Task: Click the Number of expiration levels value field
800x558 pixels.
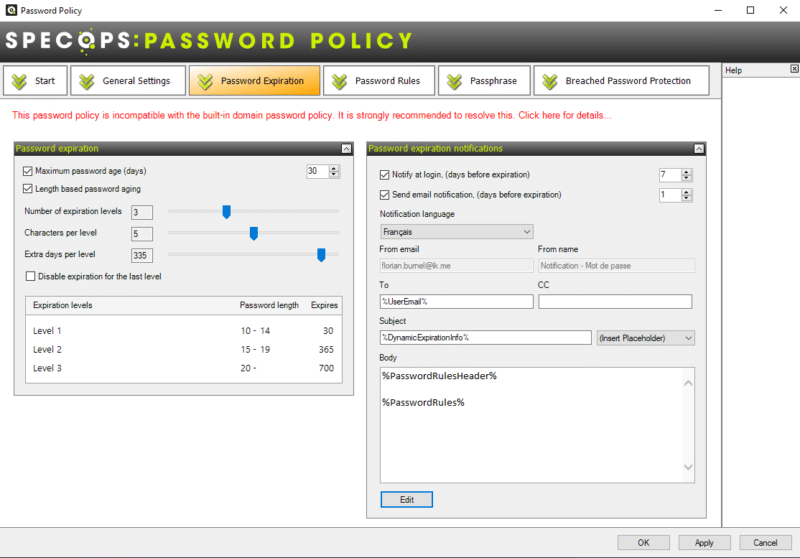Action: coord(142,212)
